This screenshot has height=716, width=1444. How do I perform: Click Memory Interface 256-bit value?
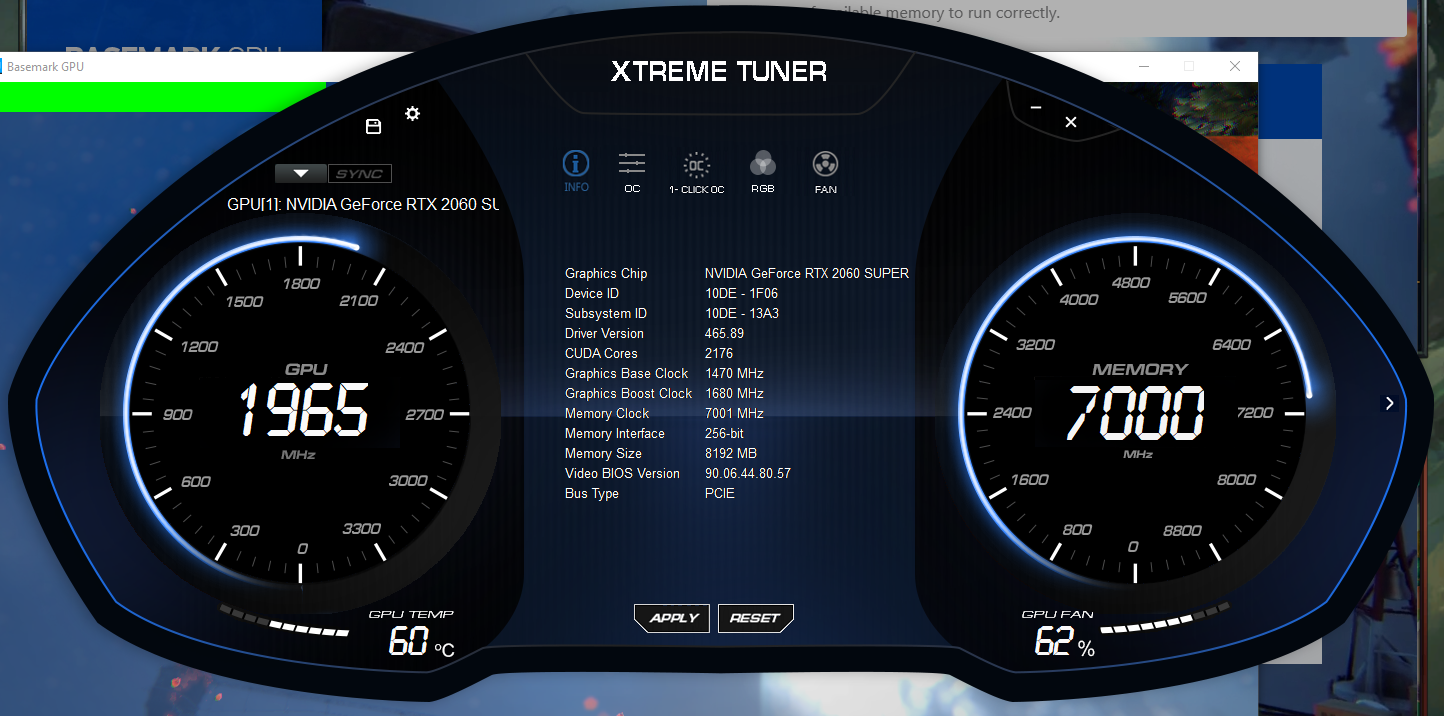(725, 433)
